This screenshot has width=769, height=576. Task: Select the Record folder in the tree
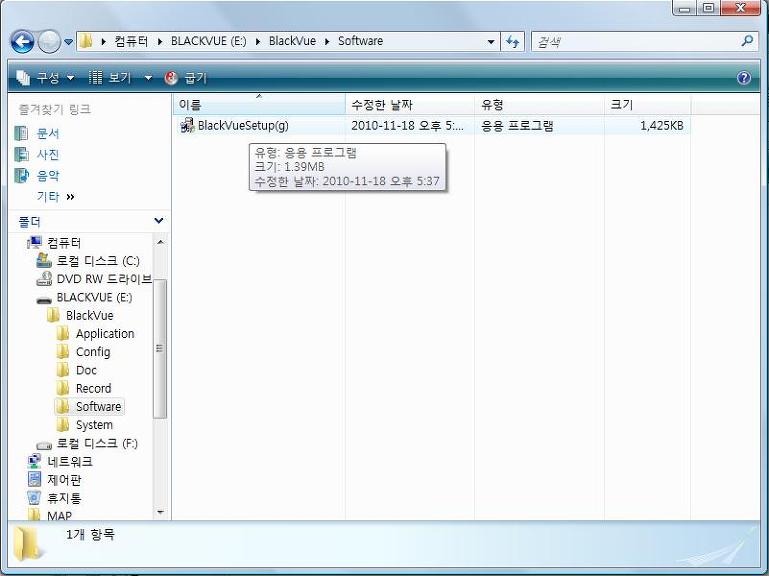coord(94,388)
